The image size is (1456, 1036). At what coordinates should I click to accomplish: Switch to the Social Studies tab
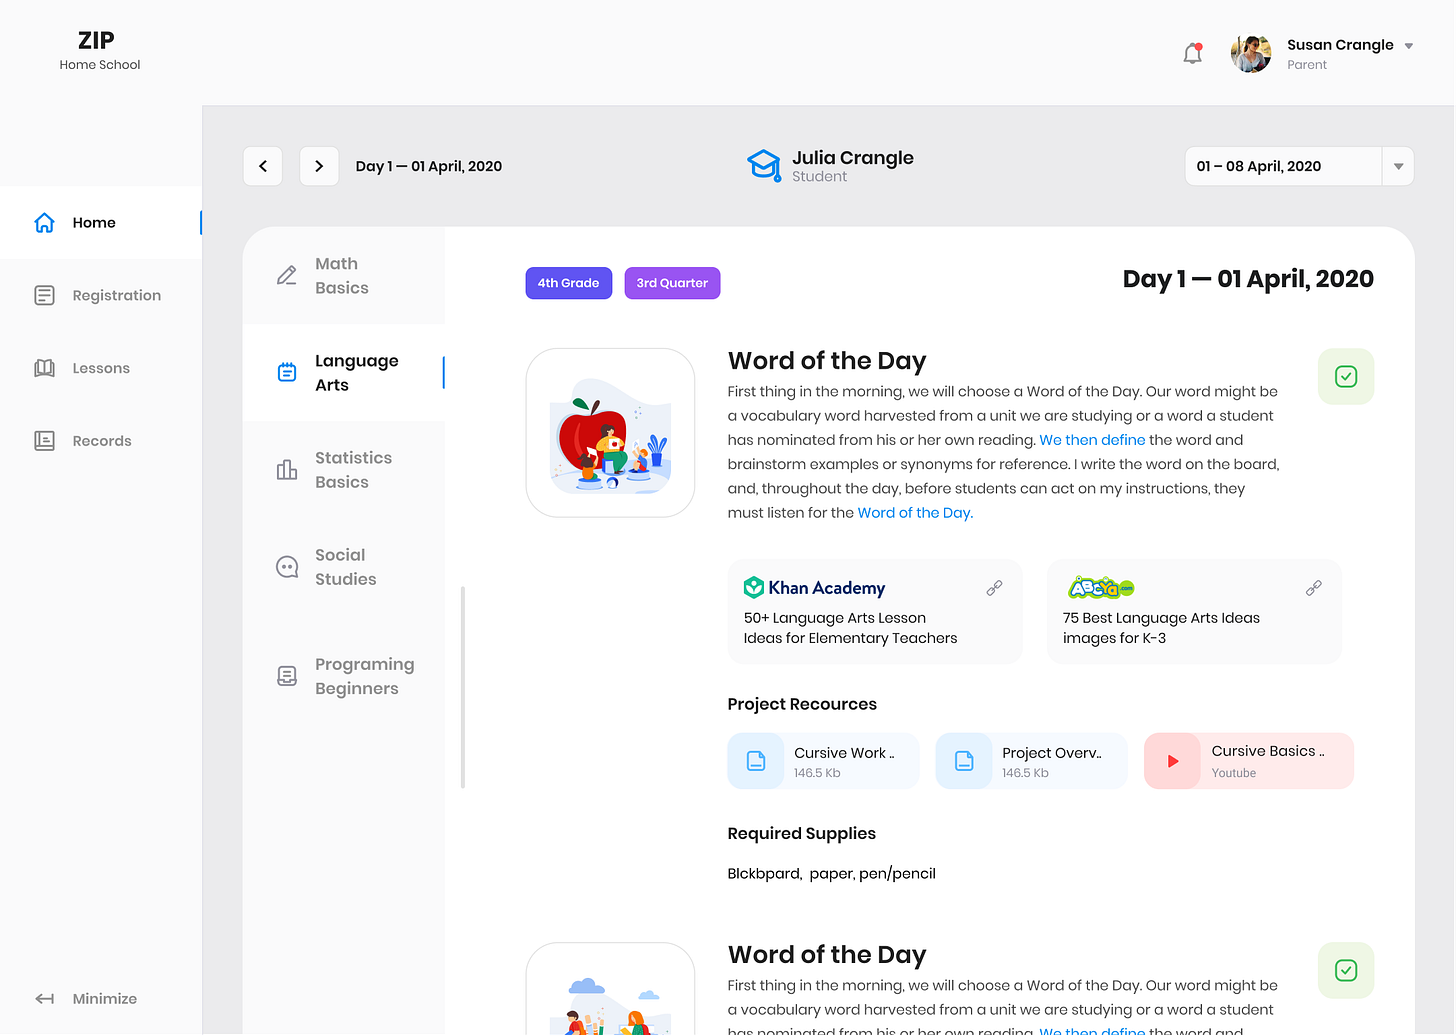coord(344,567)
